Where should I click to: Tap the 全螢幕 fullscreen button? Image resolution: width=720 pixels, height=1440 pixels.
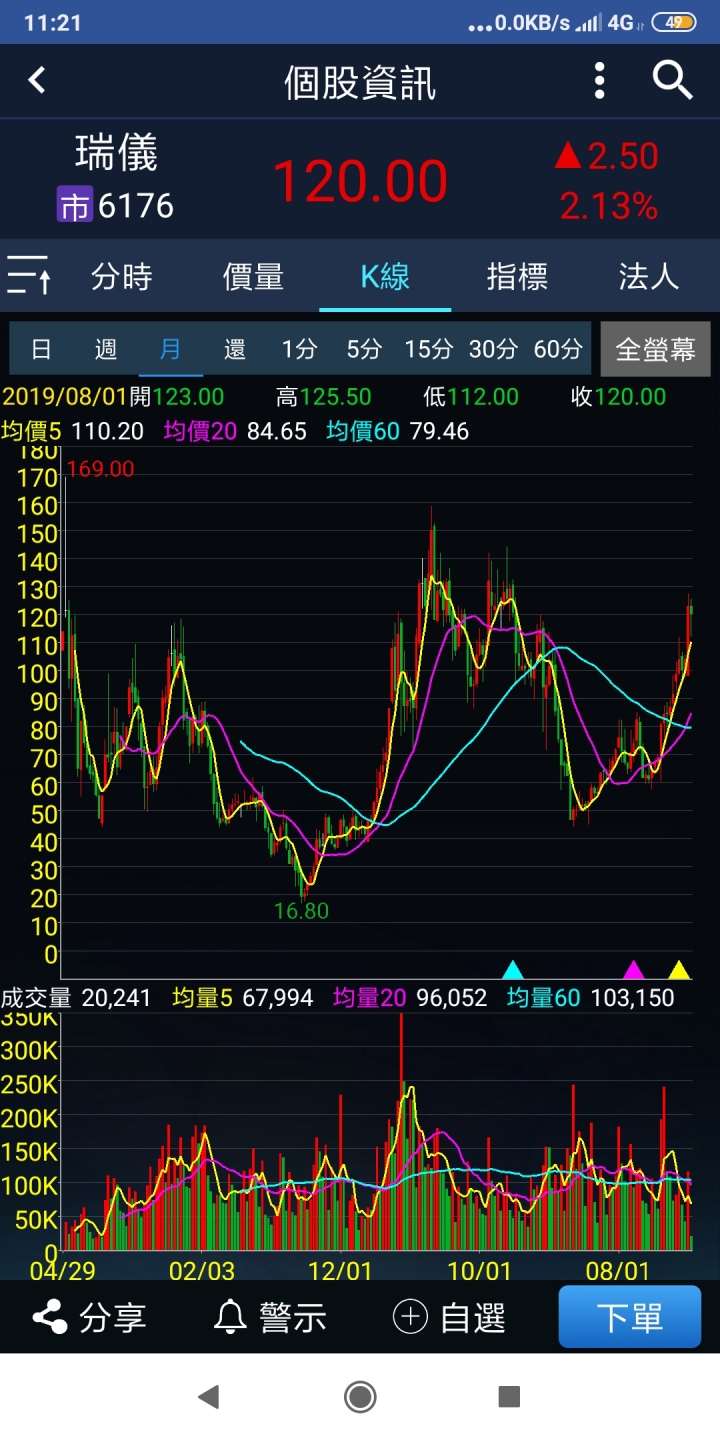[656, 349]
